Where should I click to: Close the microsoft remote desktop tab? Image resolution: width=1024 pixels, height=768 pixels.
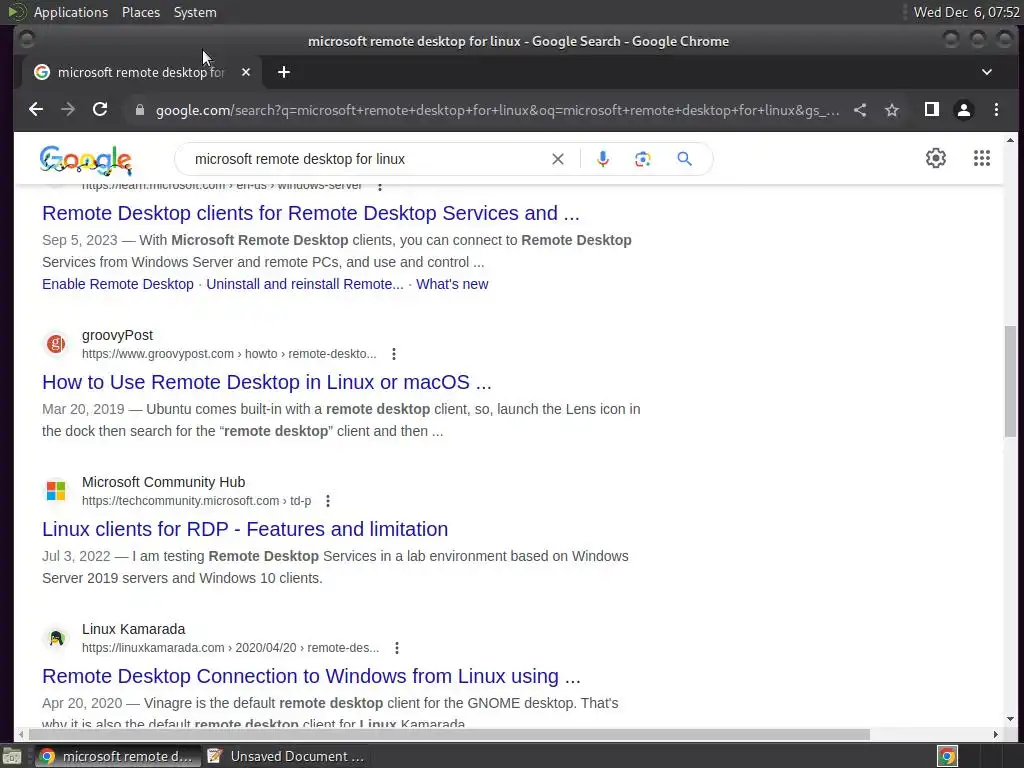click(246, 72)
